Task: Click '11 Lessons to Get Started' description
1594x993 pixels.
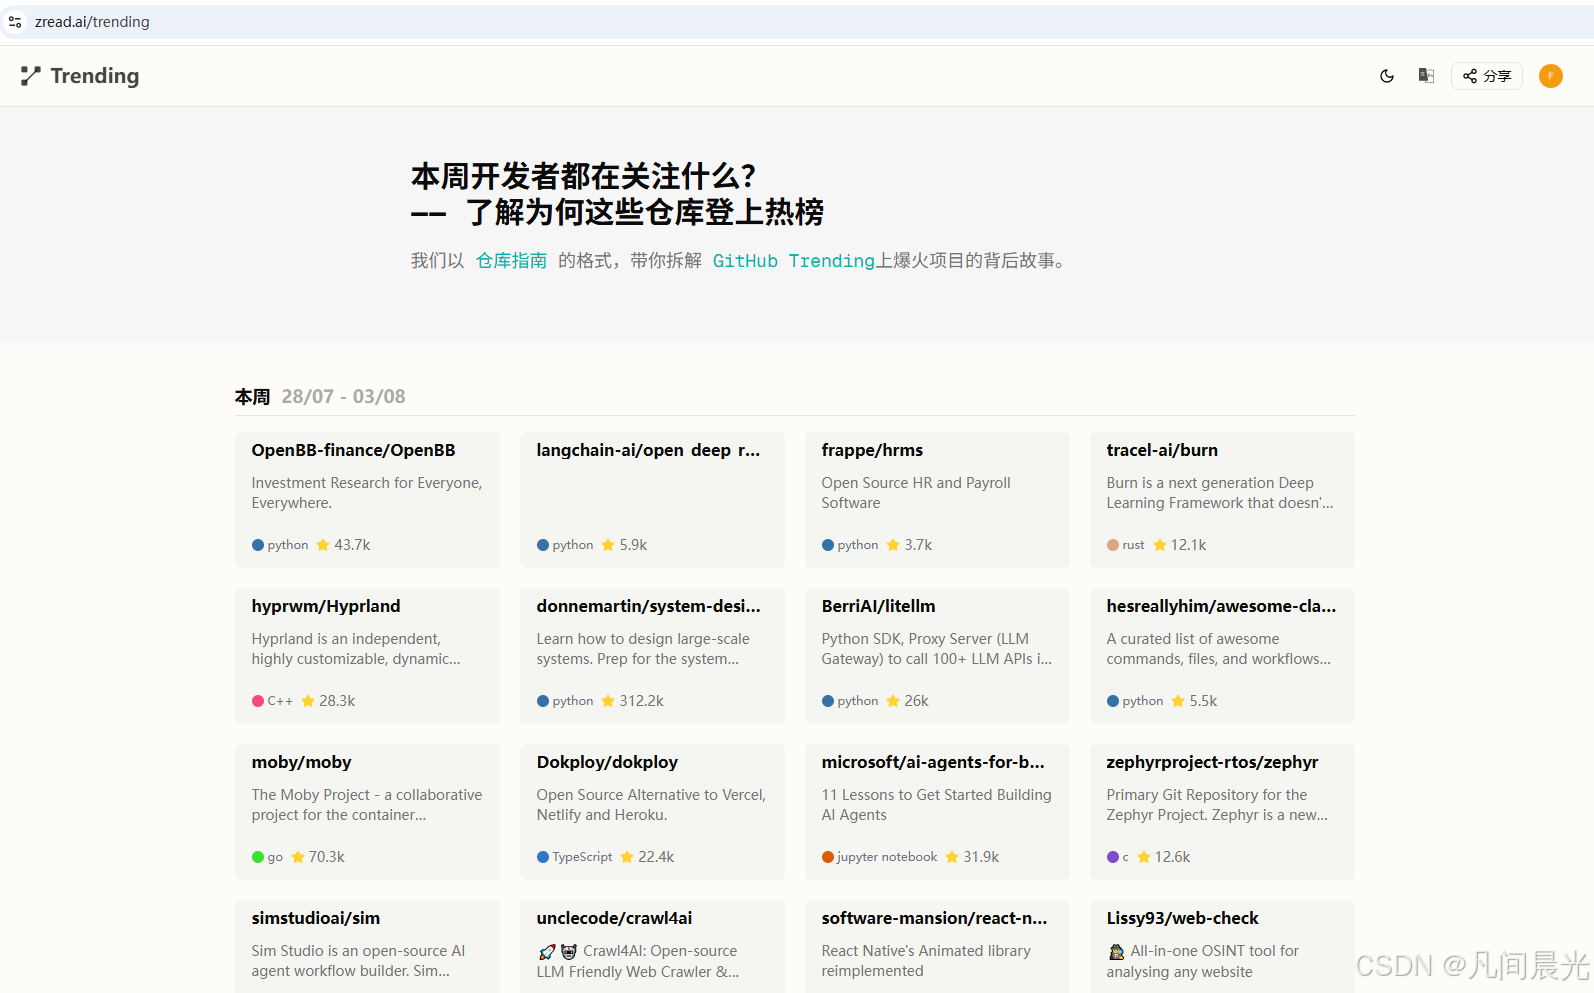Action: click(936, 805)
